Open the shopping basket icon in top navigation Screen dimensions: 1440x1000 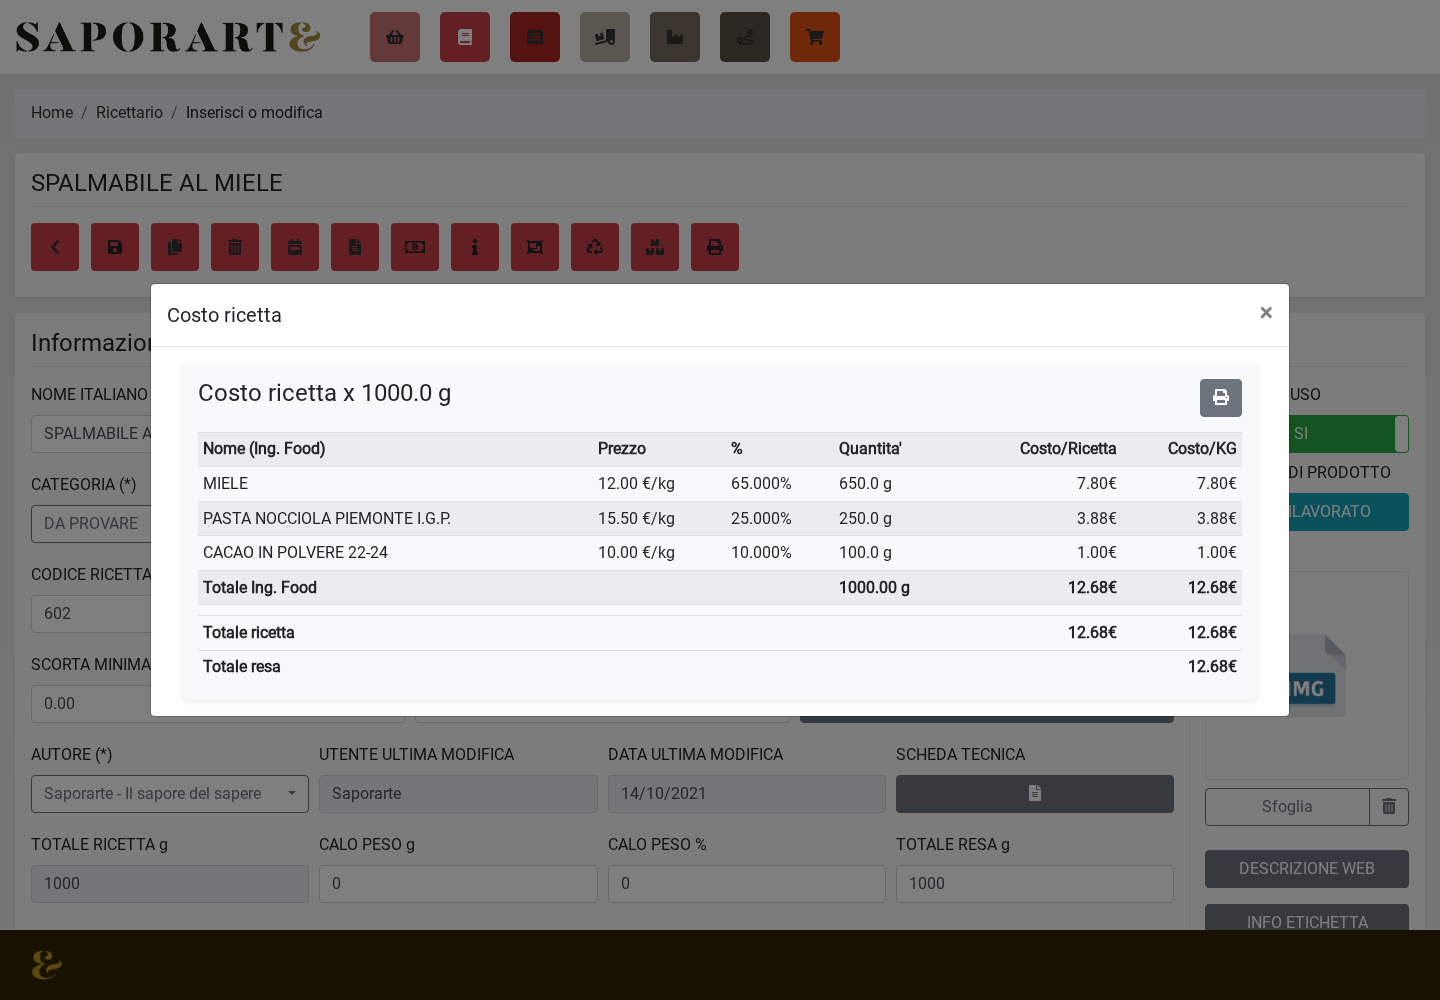[x=395, y=37]
